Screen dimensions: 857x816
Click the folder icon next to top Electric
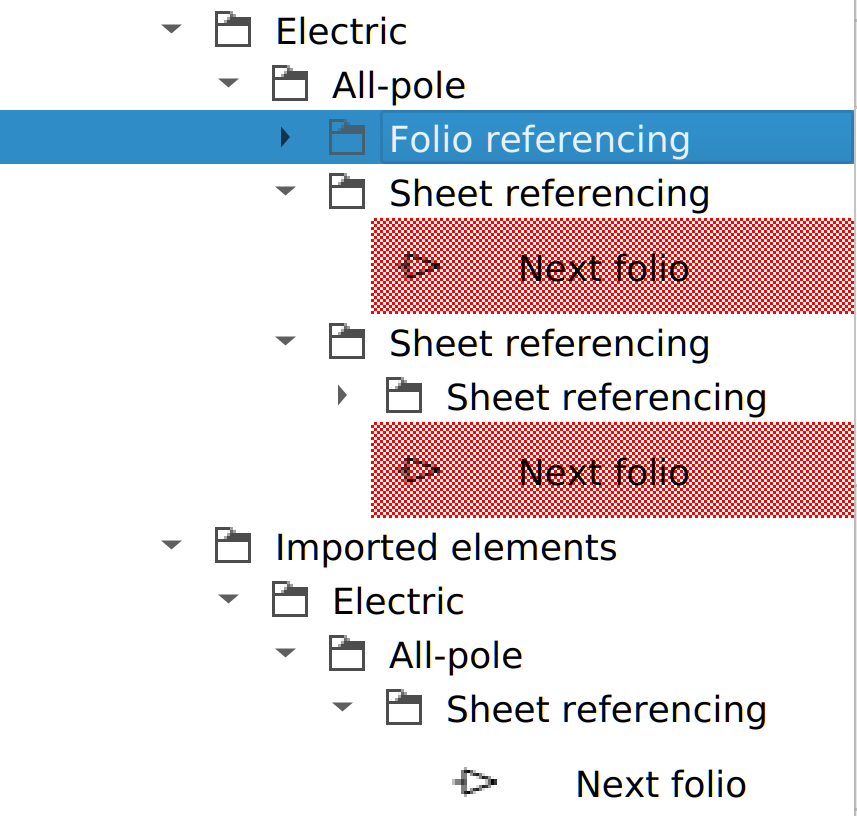(x=232, y=31)
